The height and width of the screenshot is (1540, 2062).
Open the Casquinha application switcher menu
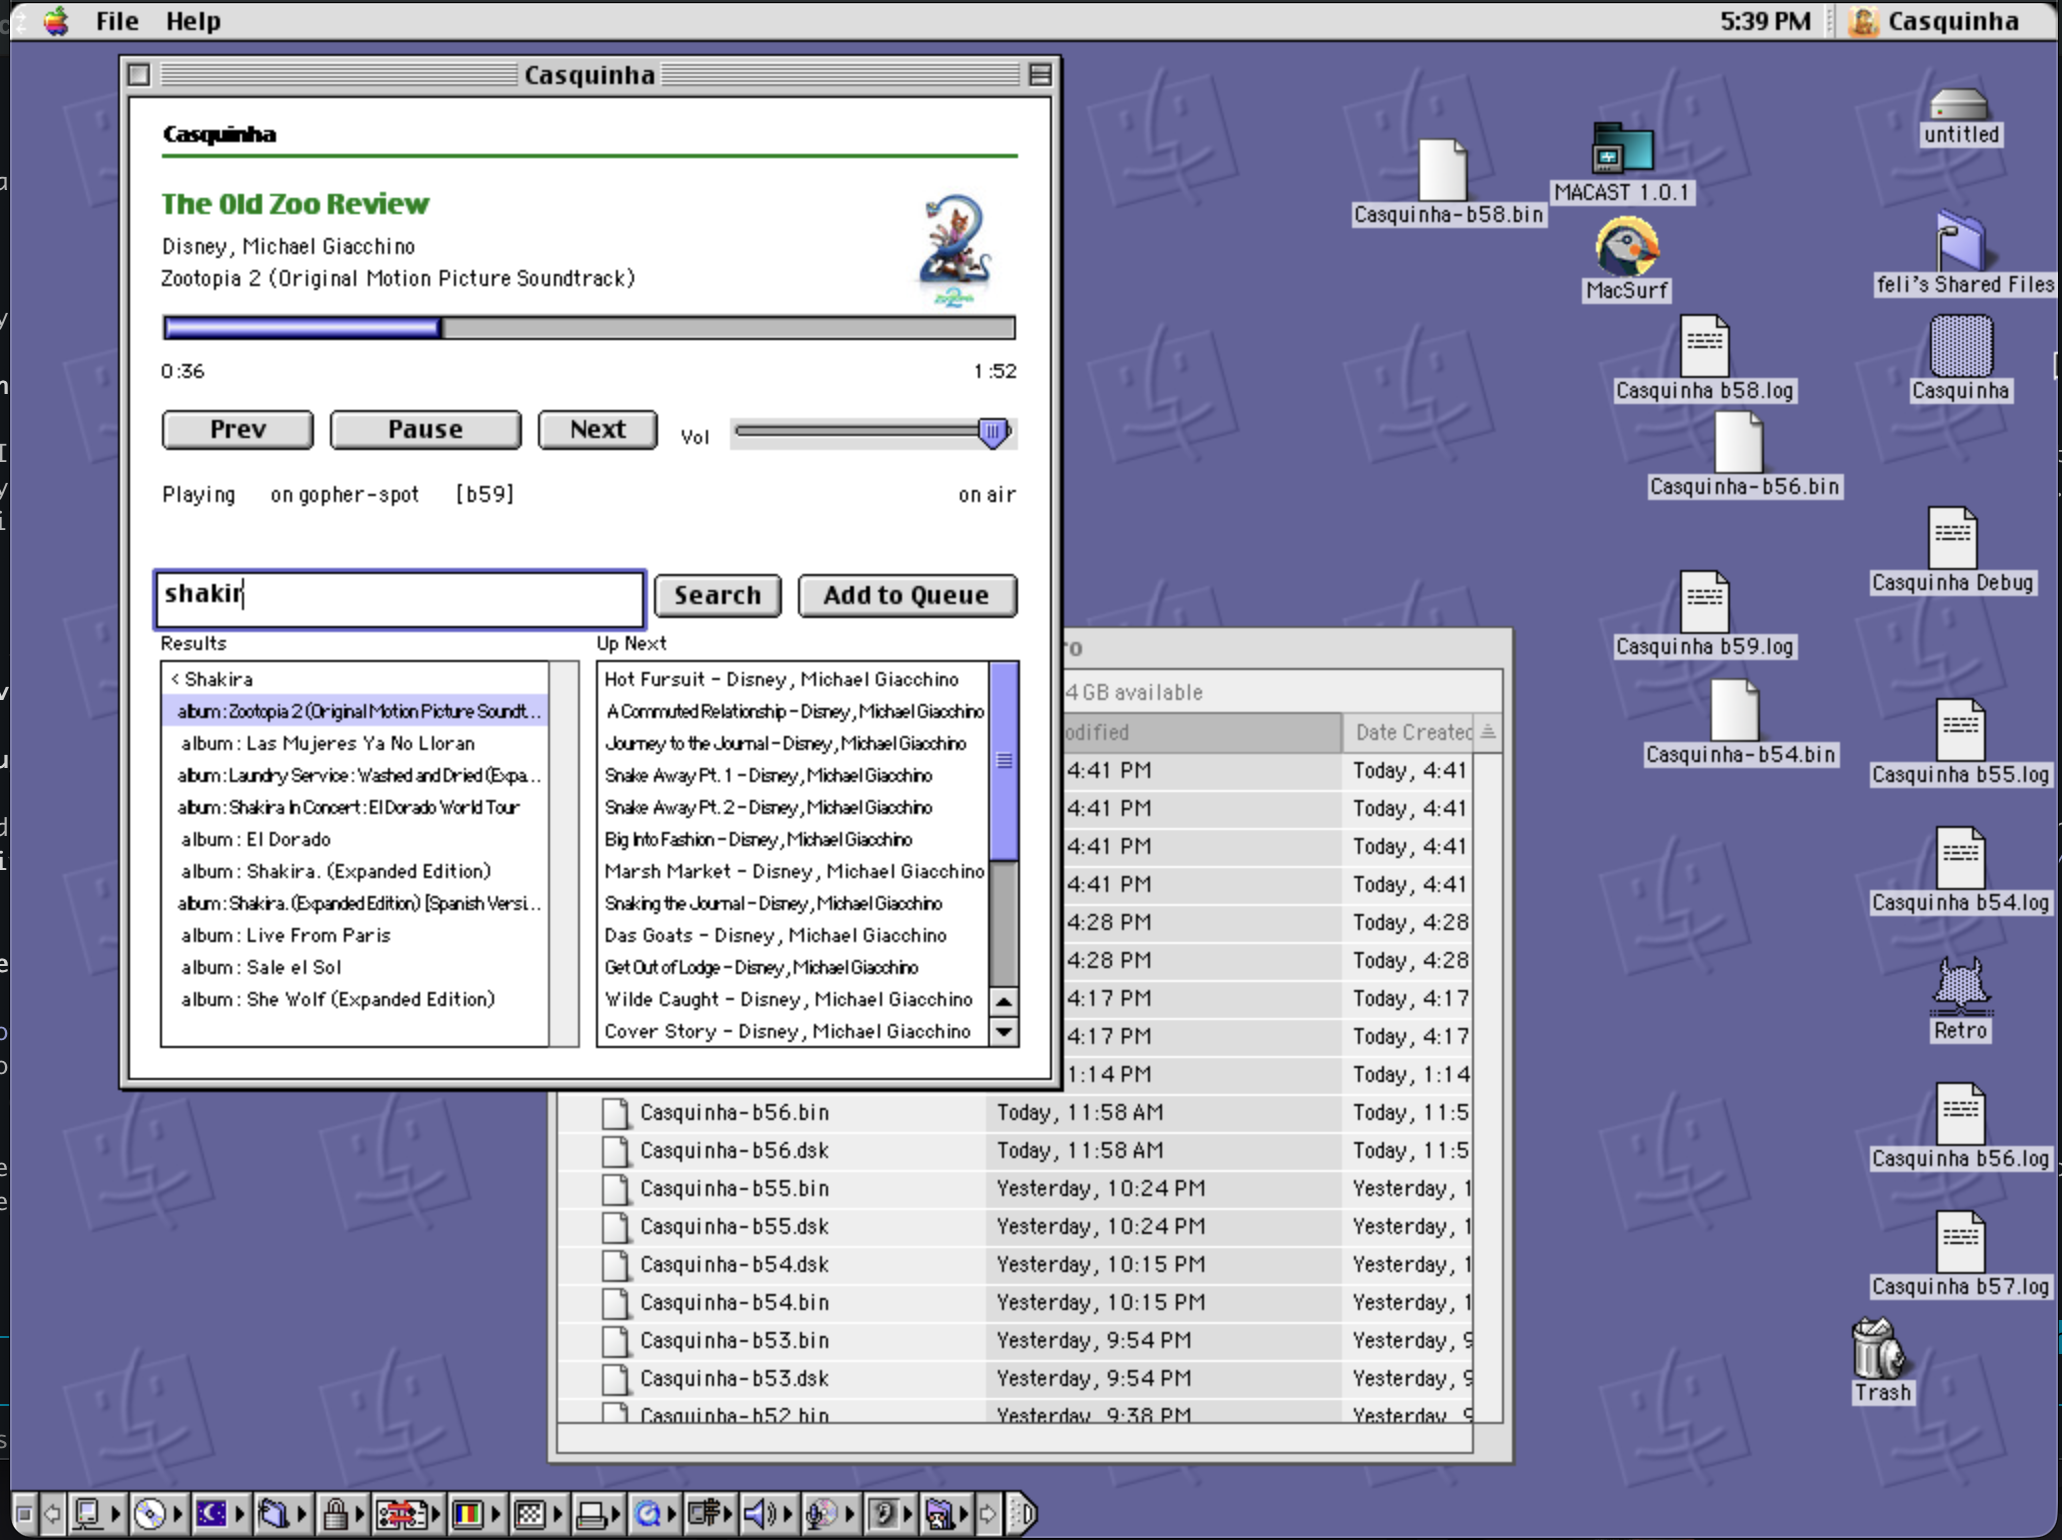1934,21
